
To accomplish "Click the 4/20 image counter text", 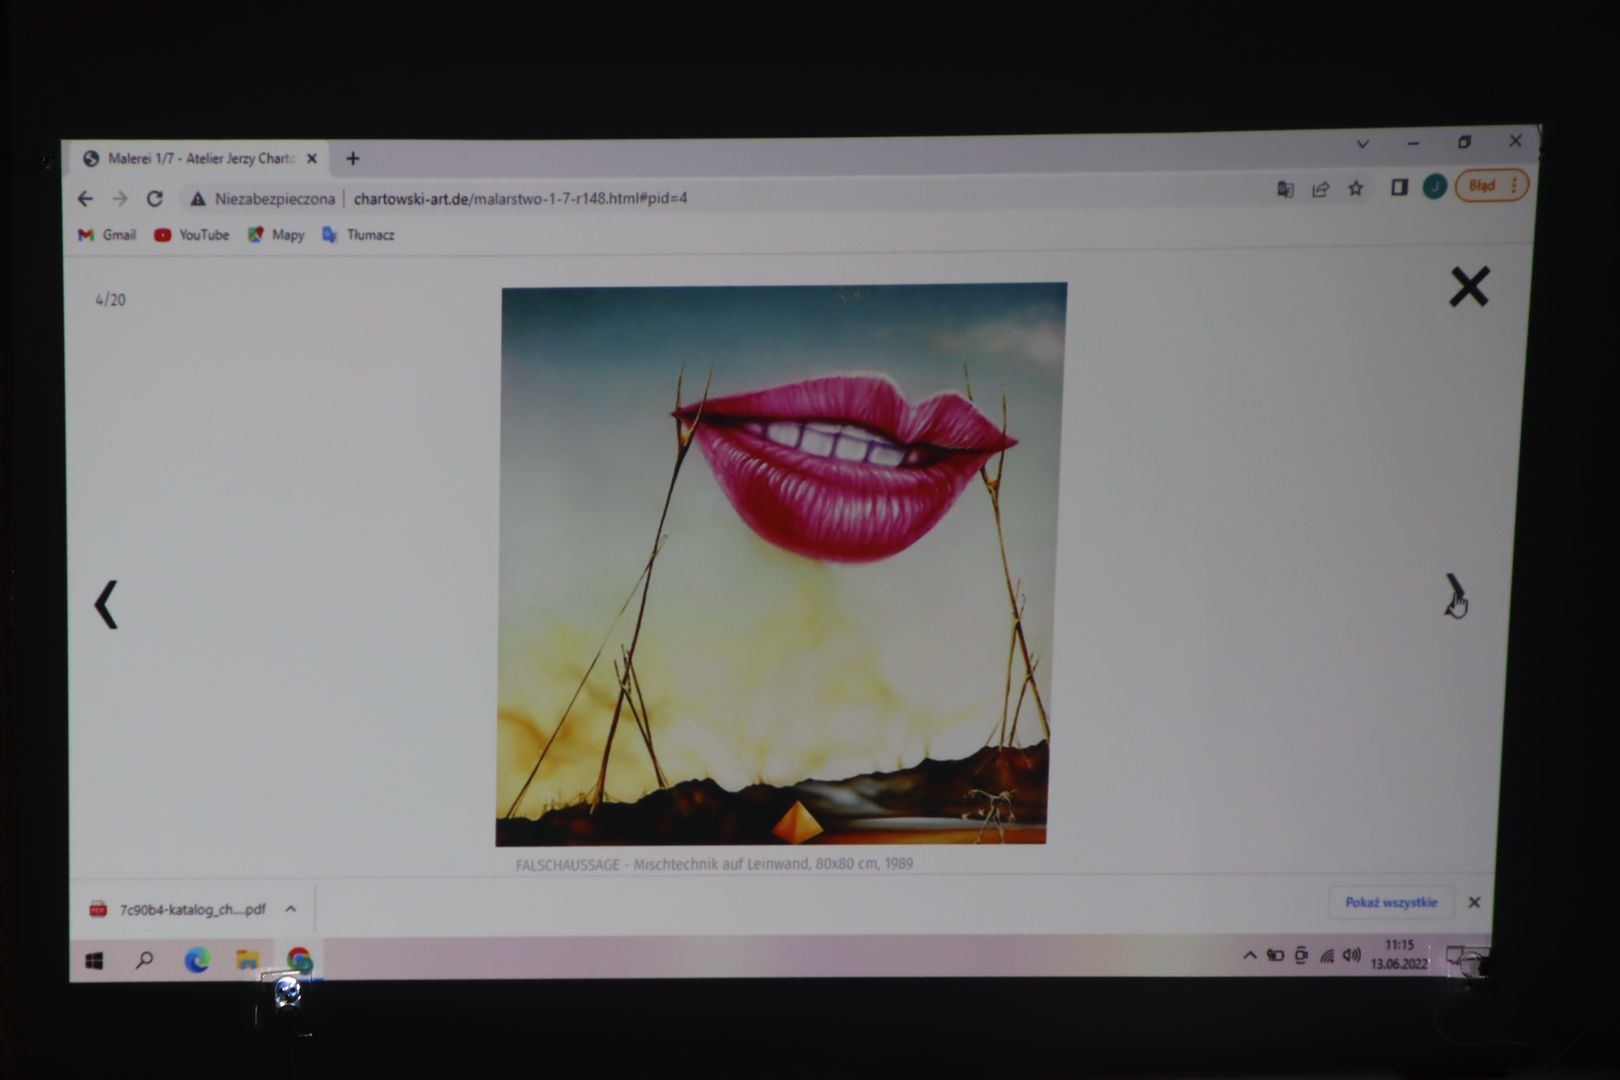I will (x=110, y=299).
